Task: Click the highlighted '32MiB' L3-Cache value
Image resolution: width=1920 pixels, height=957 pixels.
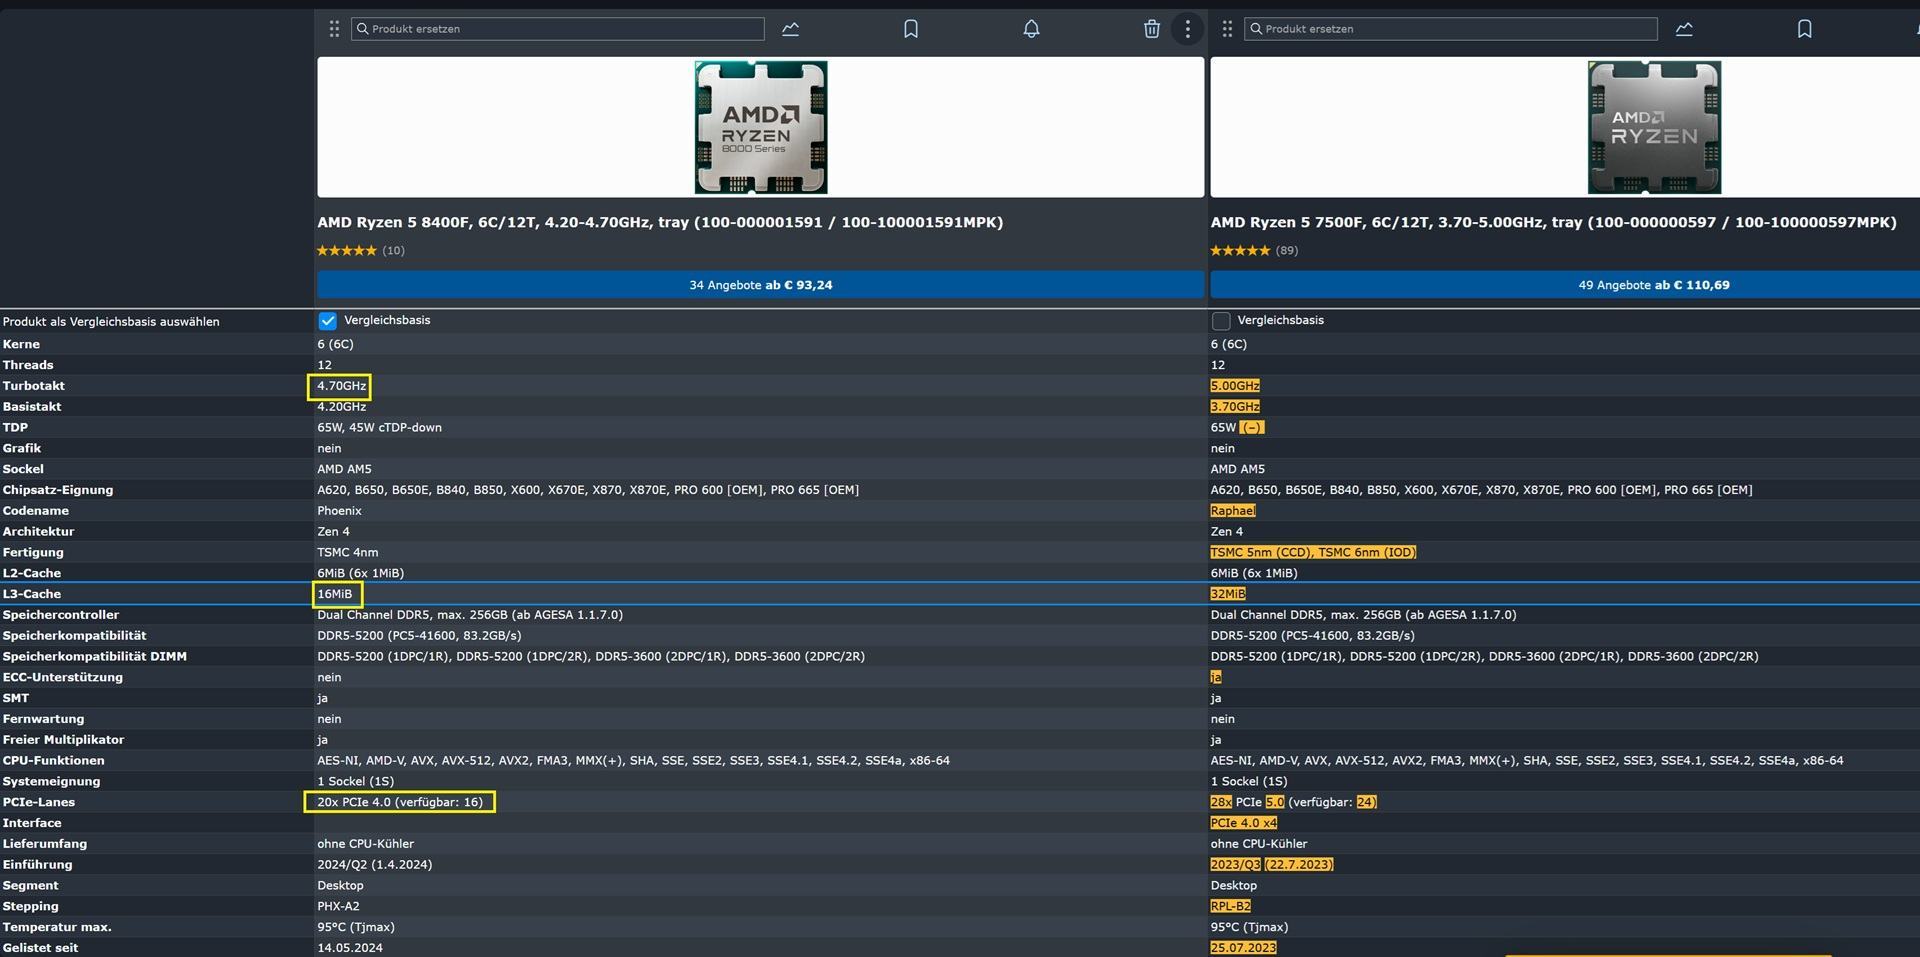Action: [1228, 594]
